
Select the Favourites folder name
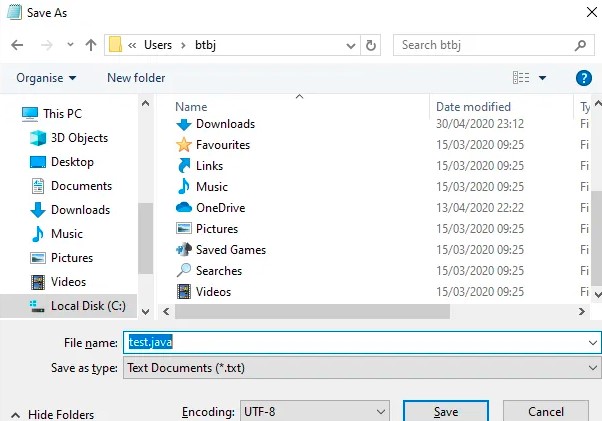223,145
